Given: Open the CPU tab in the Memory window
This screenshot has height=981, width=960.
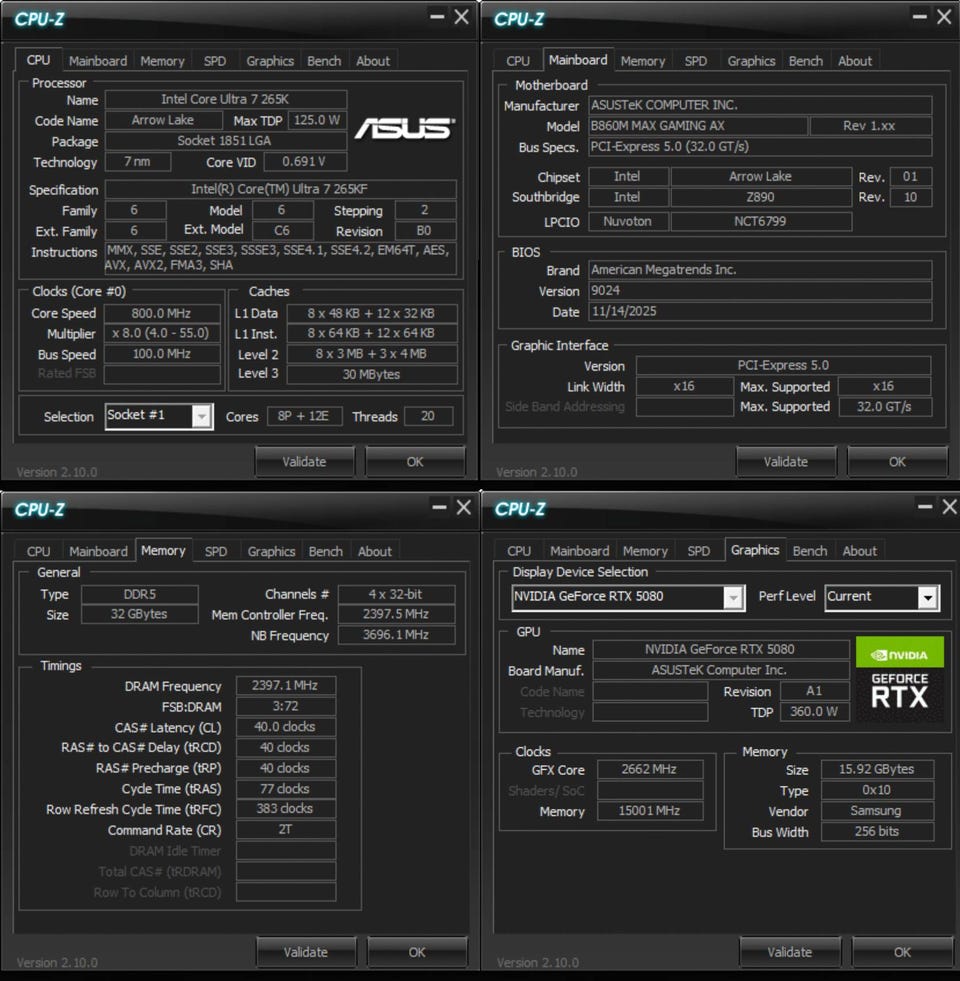Looking at the screenshot, I should [38, 551].
